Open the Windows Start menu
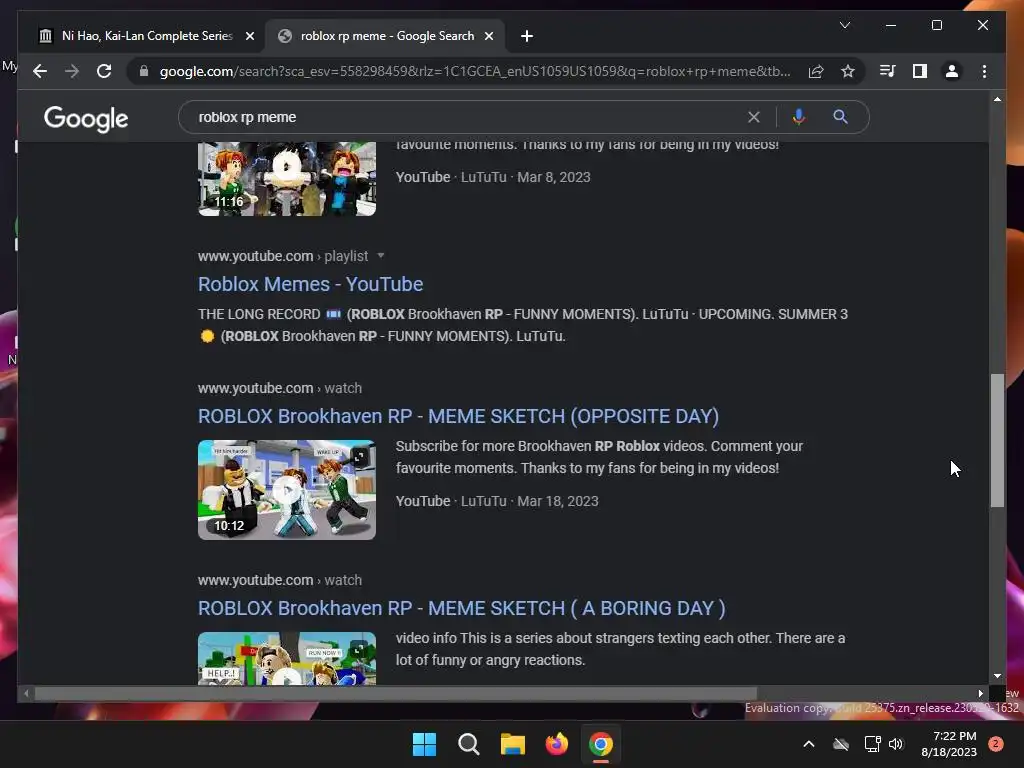Image resolution: width=1024 pixels, height=768 pixels. 424,744
